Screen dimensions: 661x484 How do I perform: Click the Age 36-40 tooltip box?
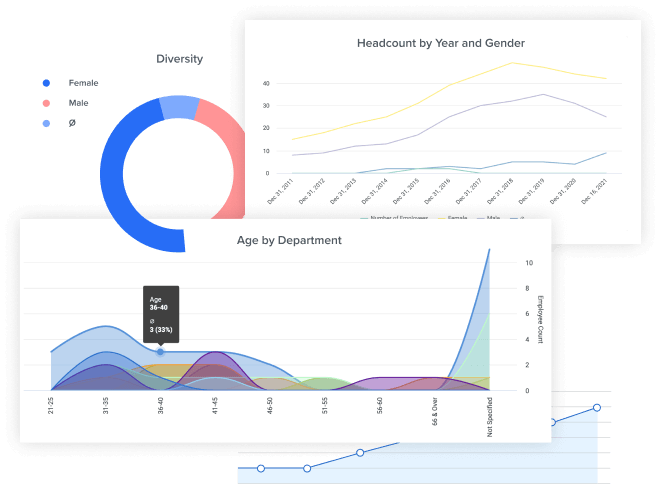160,316
